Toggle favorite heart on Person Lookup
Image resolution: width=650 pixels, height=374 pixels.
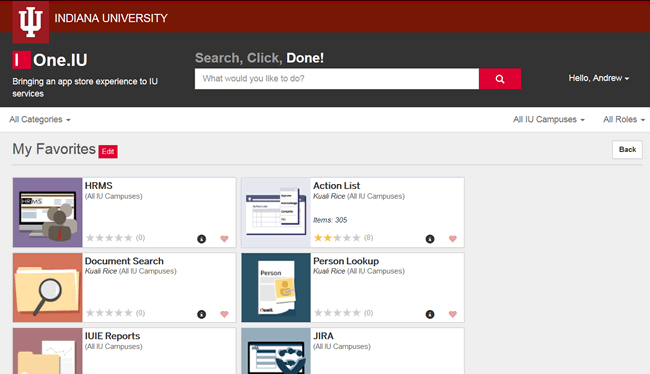point(453,314)
